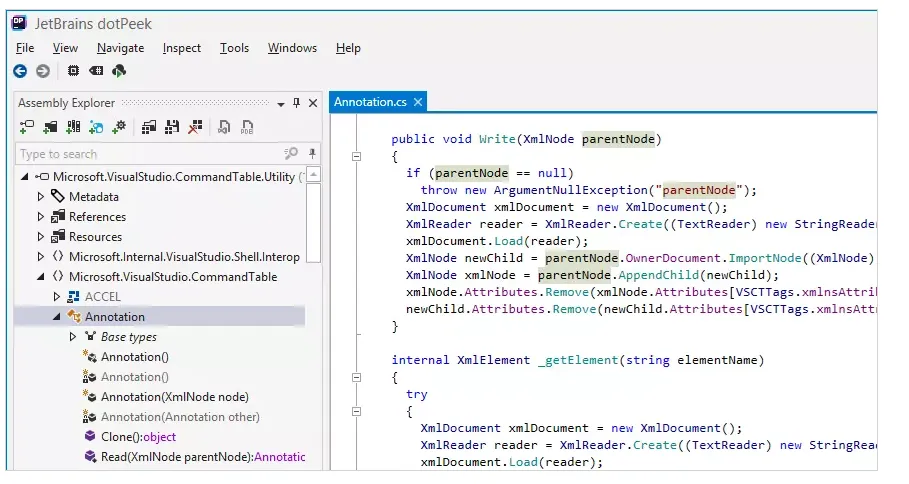
Task: Open the Help menu
Action: (x=348, y=48)
